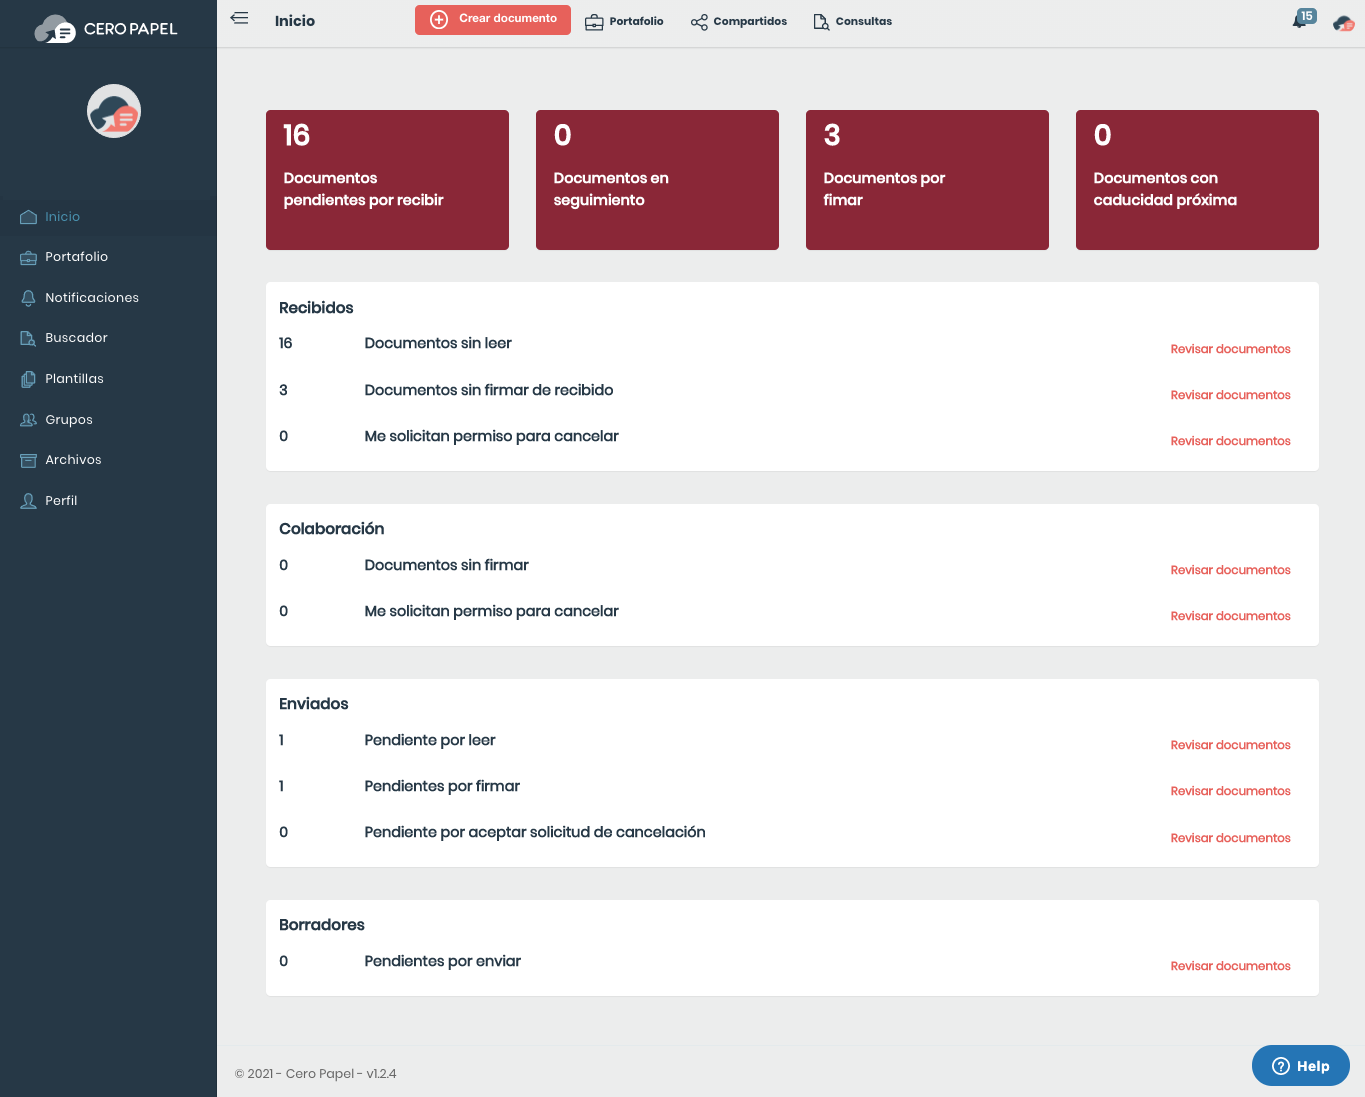Open the Perfil section

61,500
